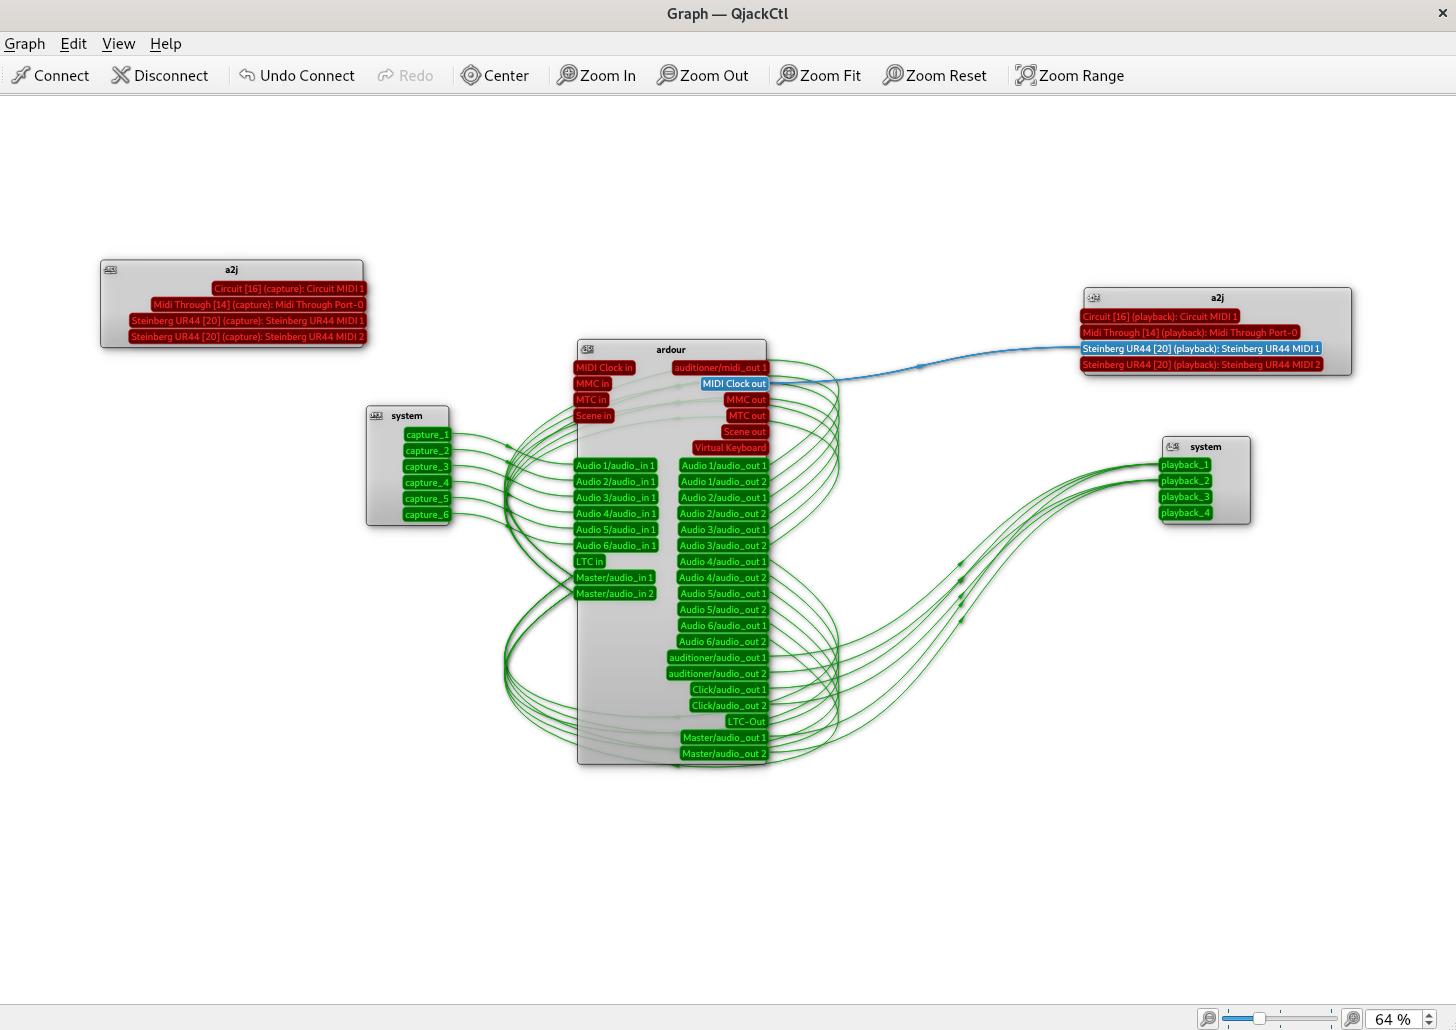
Task: Click the Center target icon
Action: click(x=471, y=75)
